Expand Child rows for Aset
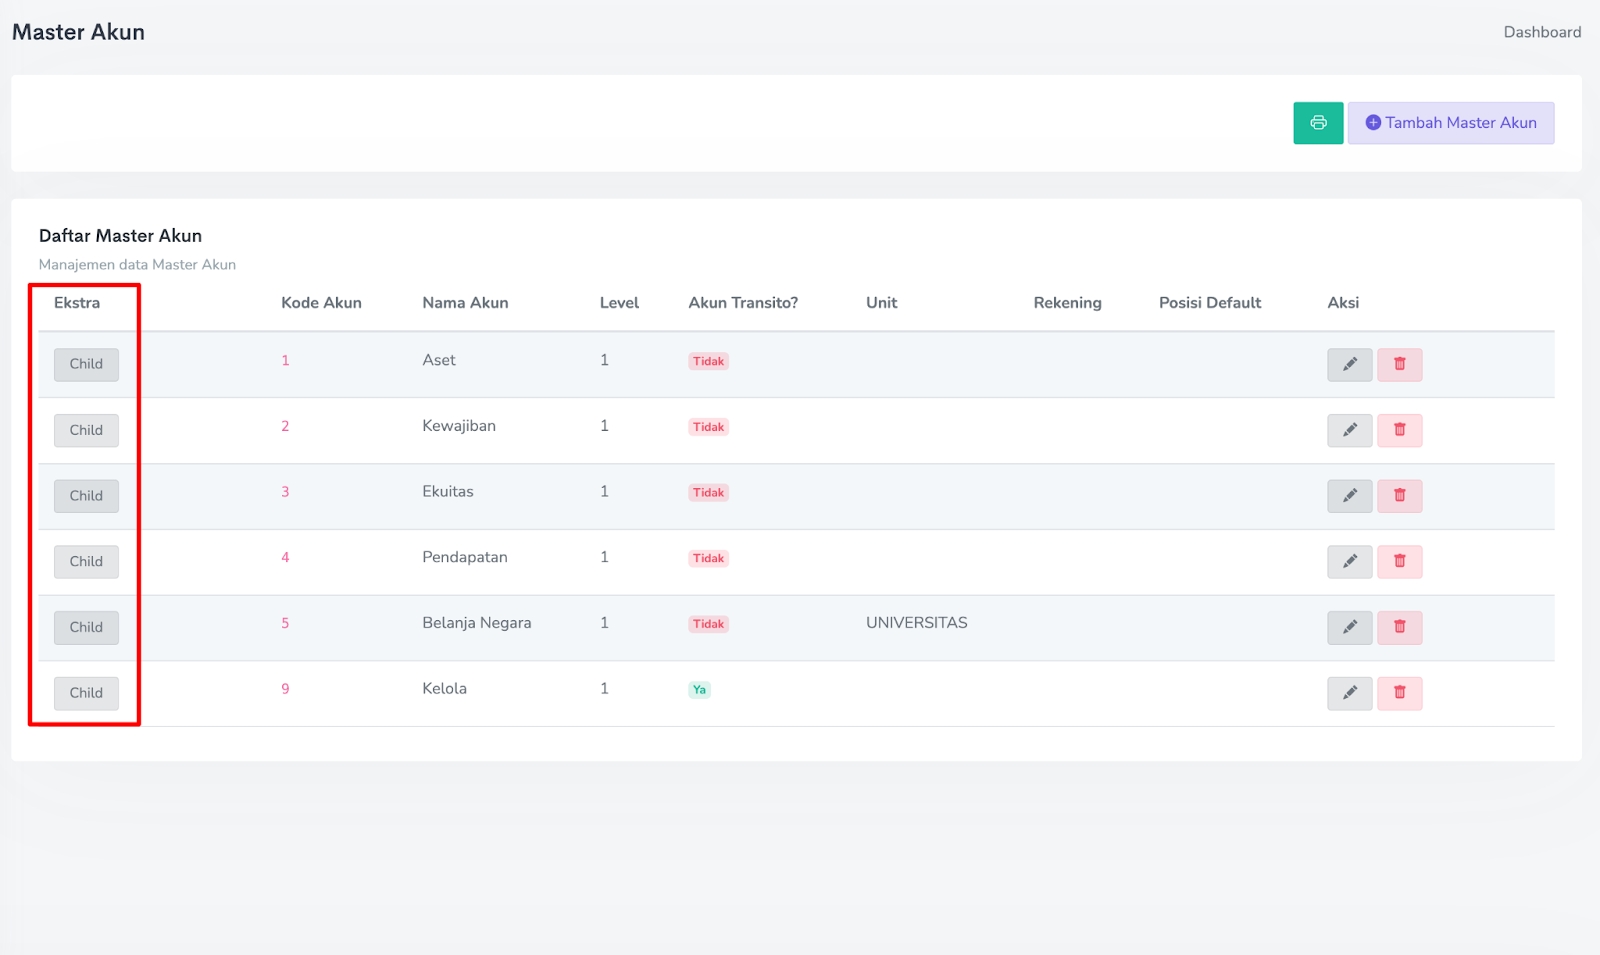This screenshot has height=955, width=1600. [x=86, y=365]
